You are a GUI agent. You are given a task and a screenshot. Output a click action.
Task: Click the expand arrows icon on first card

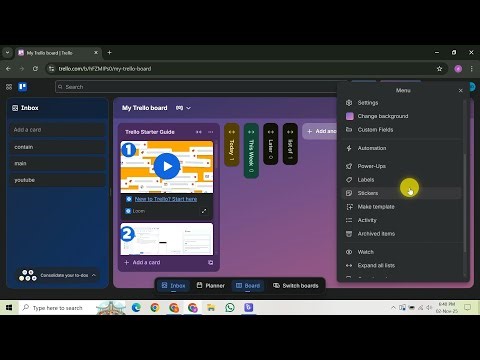[x=204, y=211]
